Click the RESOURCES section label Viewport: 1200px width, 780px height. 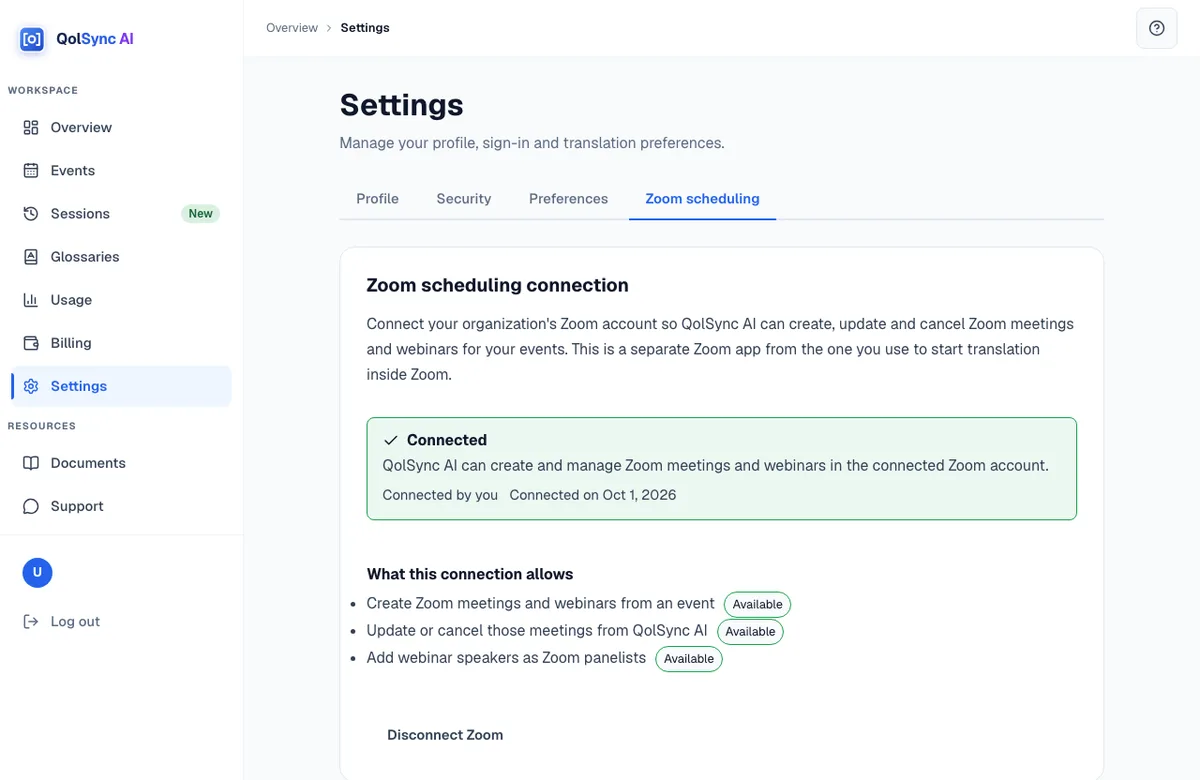[42, 426]
